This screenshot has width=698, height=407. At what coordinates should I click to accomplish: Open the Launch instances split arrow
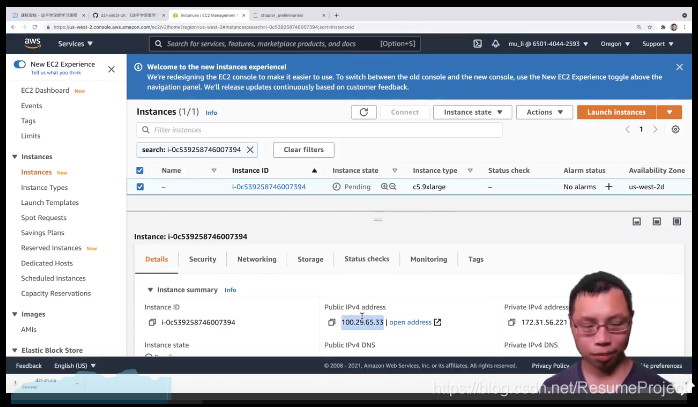pos(669,112)
